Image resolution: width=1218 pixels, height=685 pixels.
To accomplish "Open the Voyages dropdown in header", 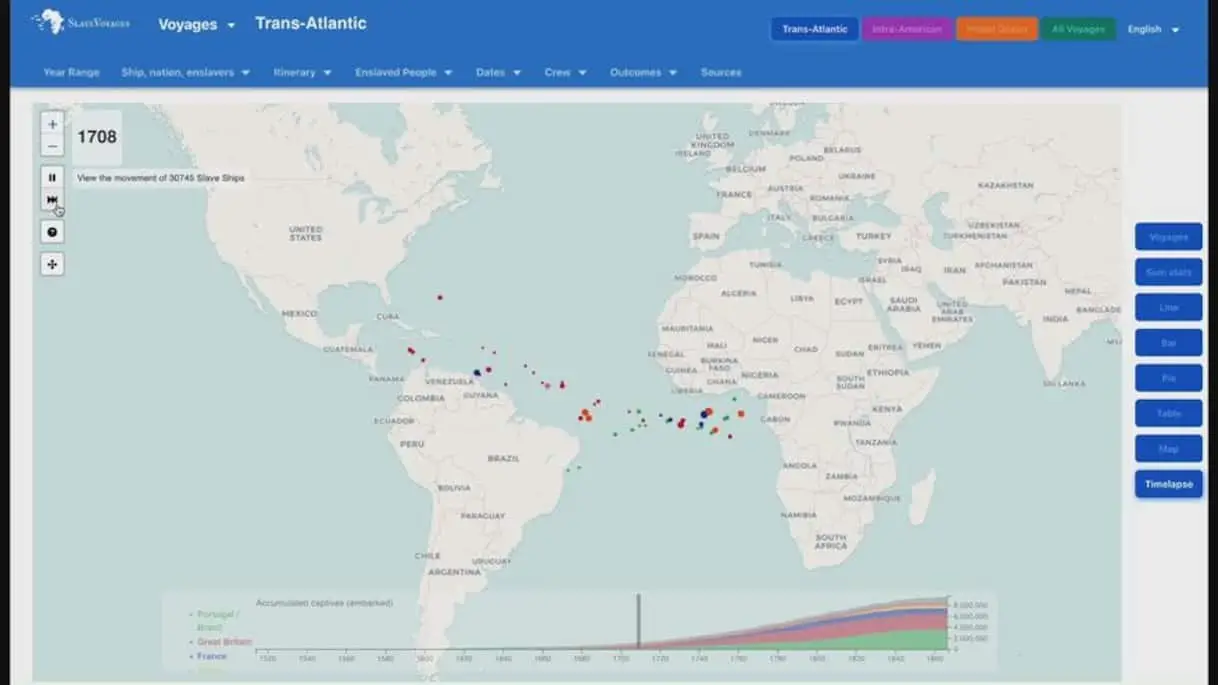I will (x=196, y=24).
